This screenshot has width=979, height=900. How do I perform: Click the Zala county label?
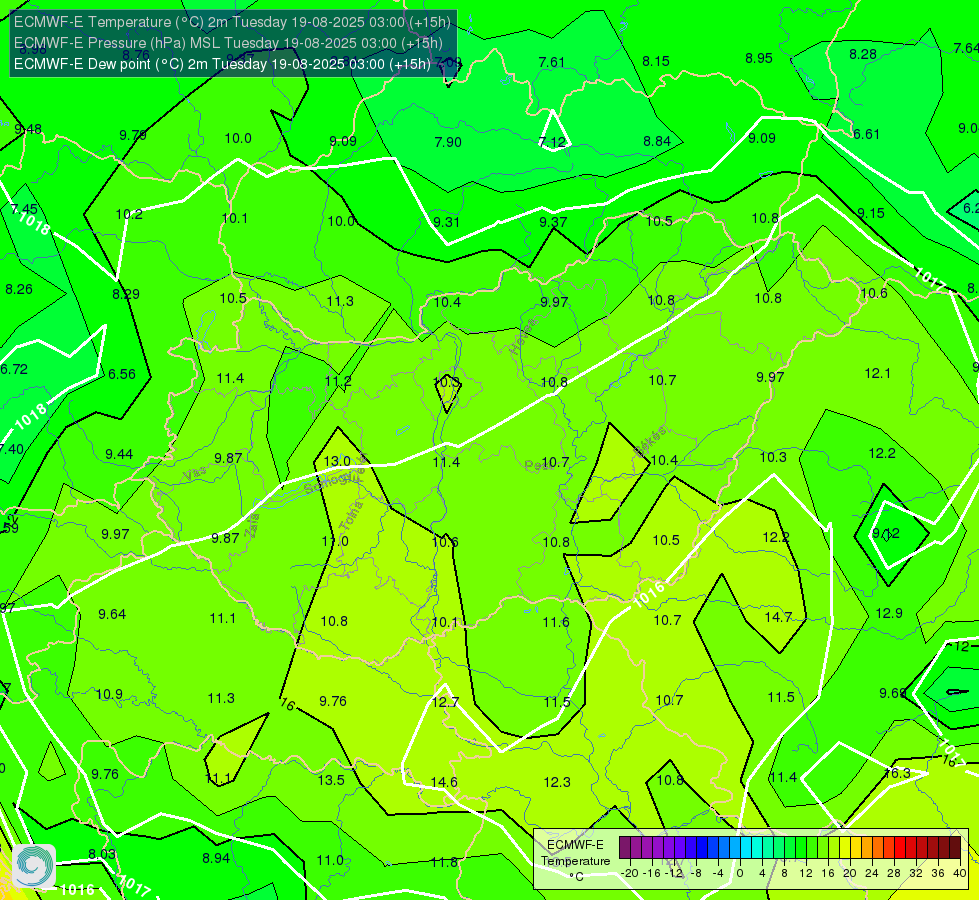[252, 525]
